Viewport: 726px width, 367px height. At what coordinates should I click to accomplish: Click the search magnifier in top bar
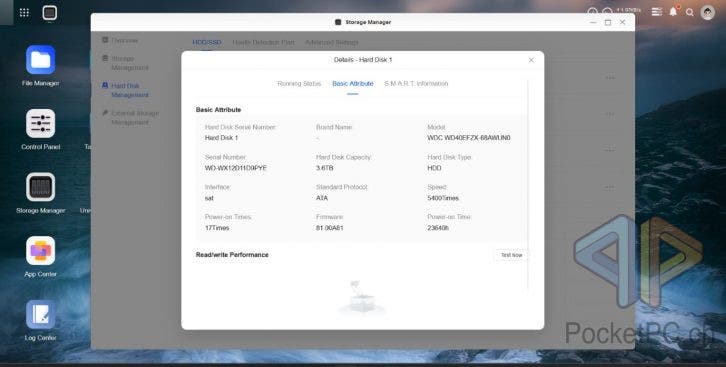(x=690, y=12)
